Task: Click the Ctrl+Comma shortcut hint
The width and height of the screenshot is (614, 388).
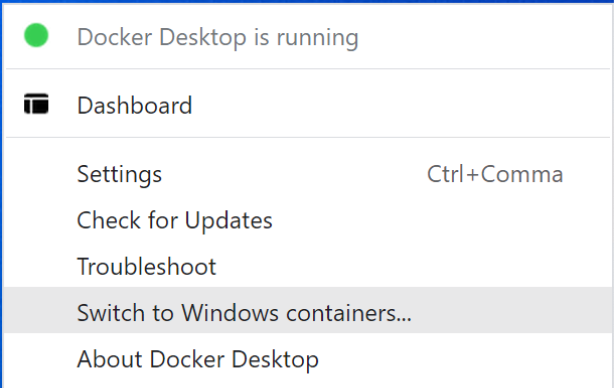Action: click(495, 174)
